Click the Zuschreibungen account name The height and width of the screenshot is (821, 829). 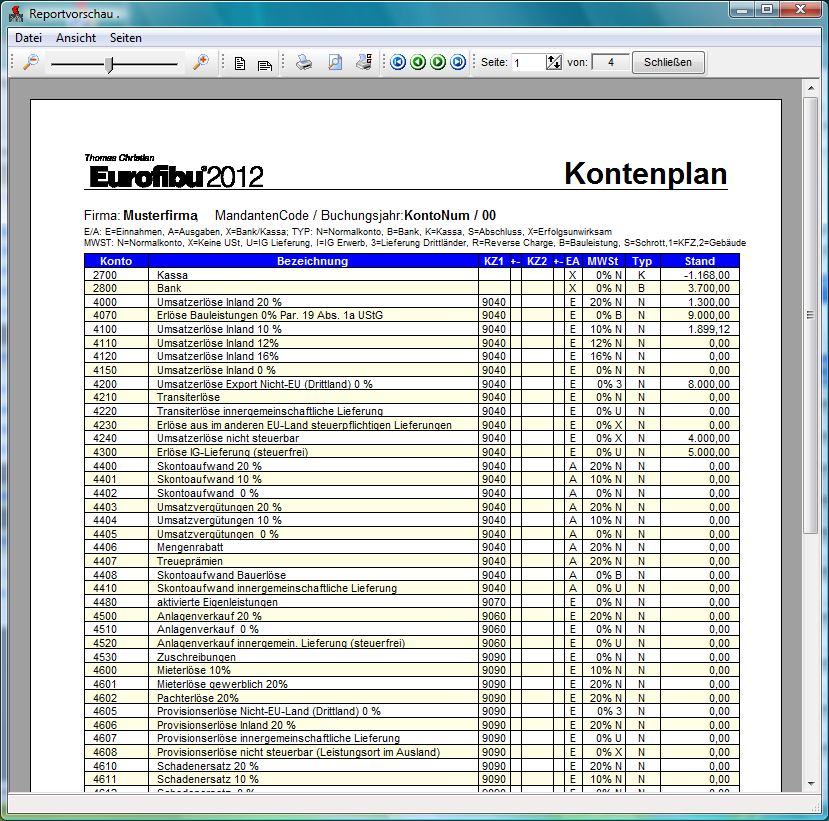pos(196,657)
